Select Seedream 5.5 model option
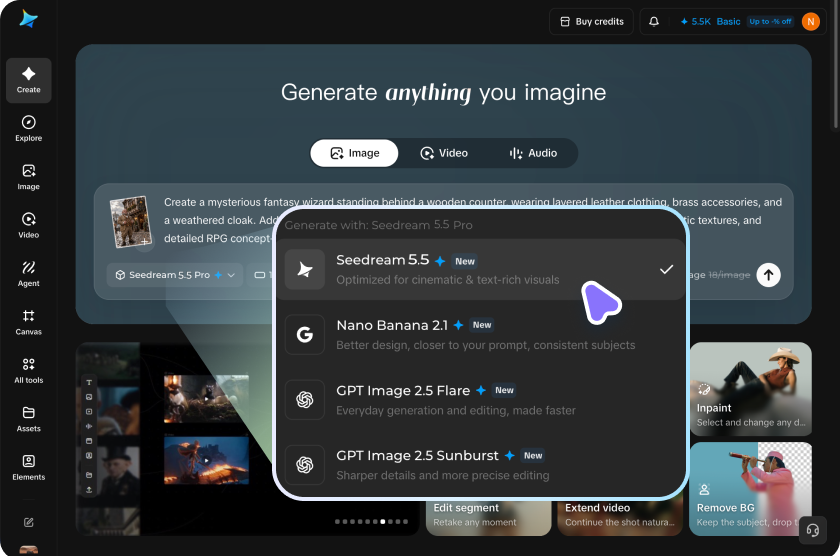840x560 pixels. click(481, 270)
